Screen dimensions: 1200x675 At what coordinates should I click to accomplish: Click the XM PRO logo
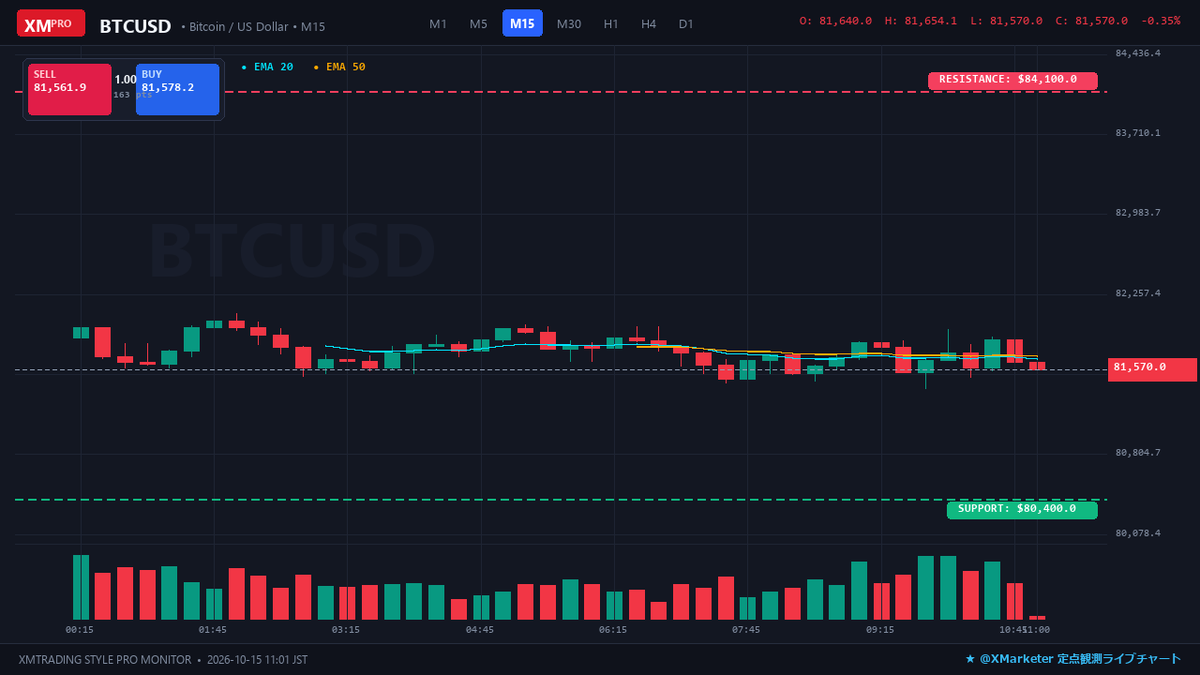click(51, 23)
